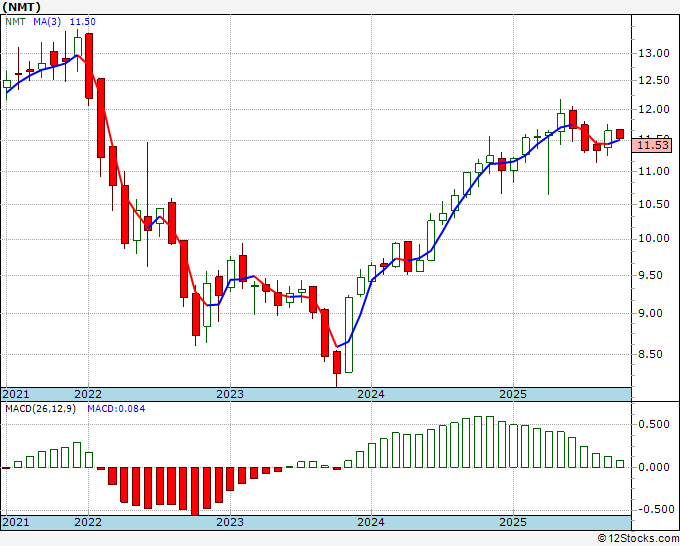
Task: Open the 12Stocks.com copyright link
Action: pos(638,539)
